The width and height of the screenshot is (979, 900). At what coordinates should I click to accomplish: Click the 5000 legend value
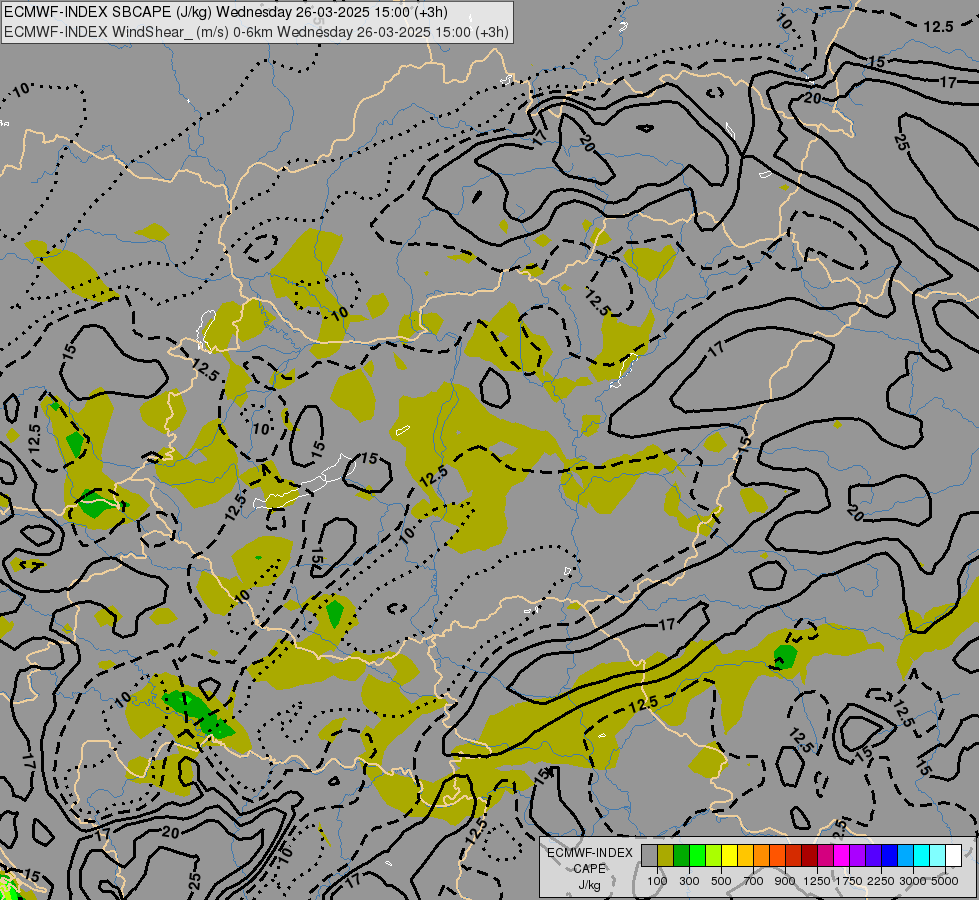[945, 881]
